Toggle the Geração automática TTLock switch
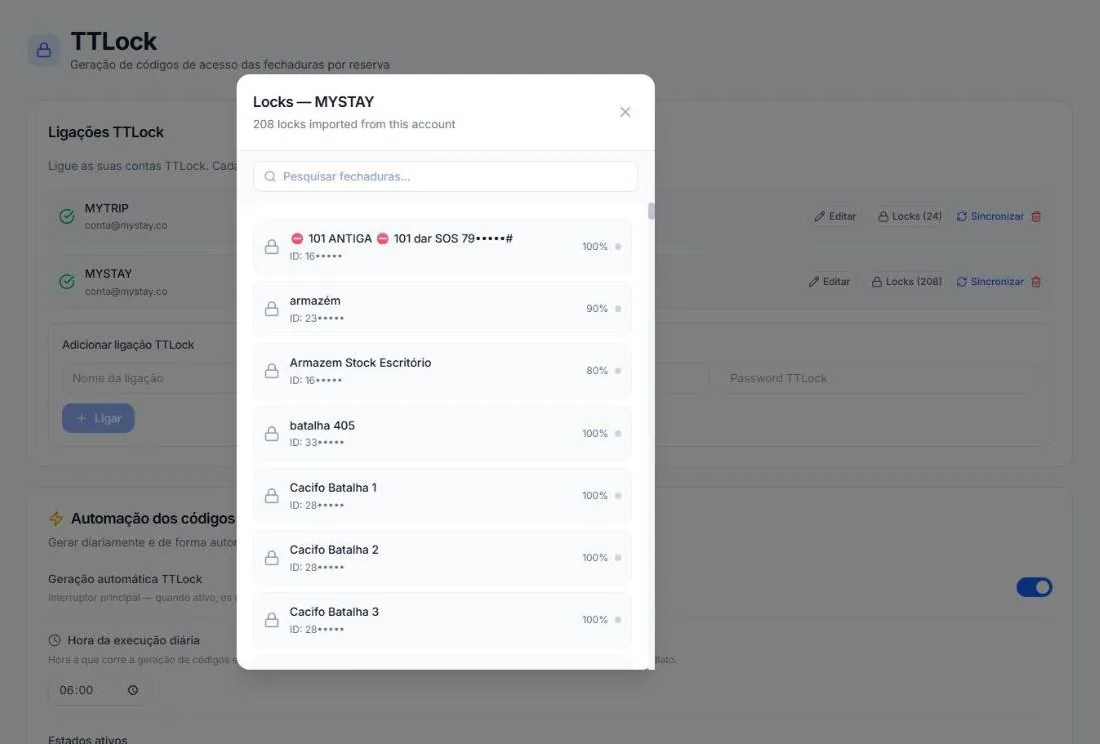 click(1034, 587)
